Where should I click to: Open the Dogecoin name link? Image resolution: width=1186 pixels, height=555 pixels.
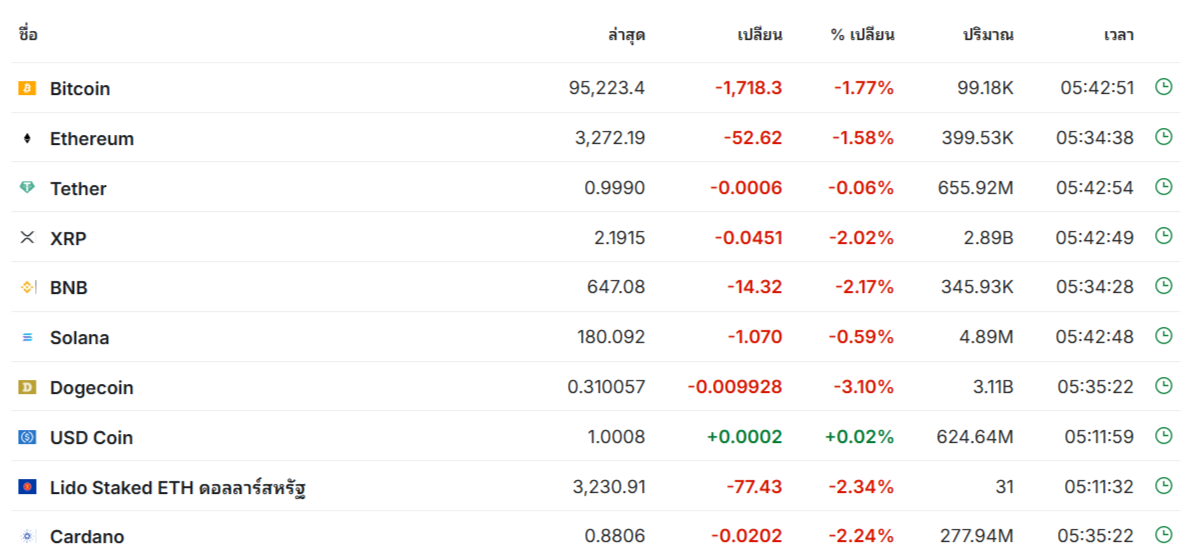[92, 388]
